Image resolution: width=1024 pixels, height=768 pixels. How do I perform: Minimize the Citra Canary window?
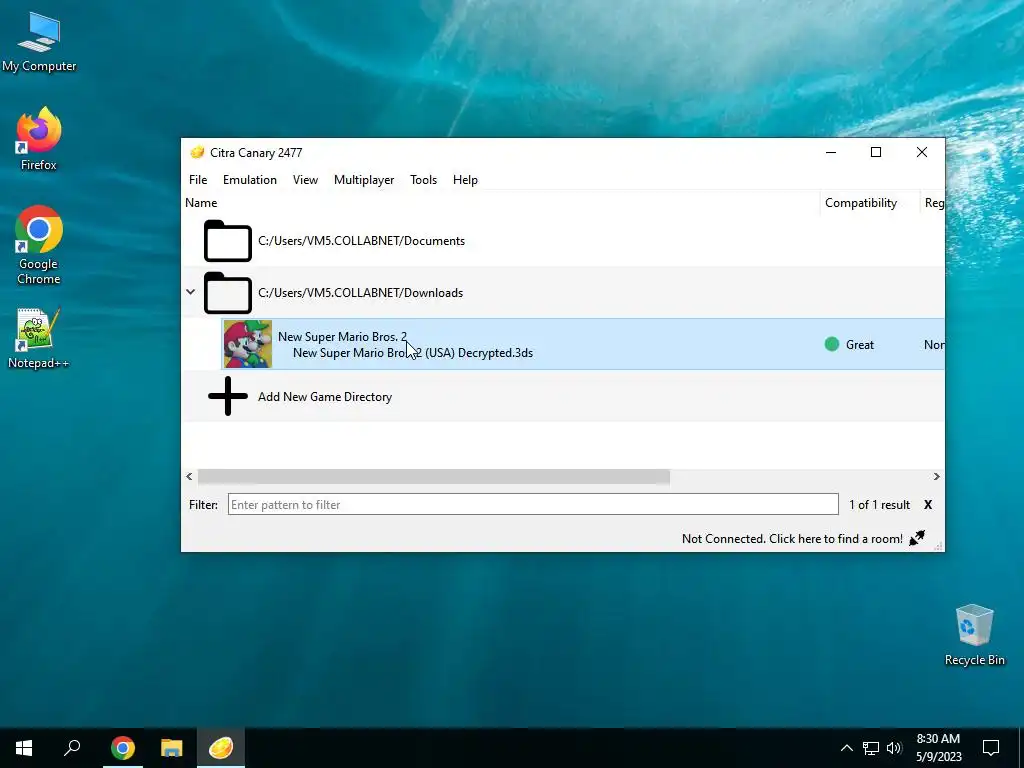point(831,152)
